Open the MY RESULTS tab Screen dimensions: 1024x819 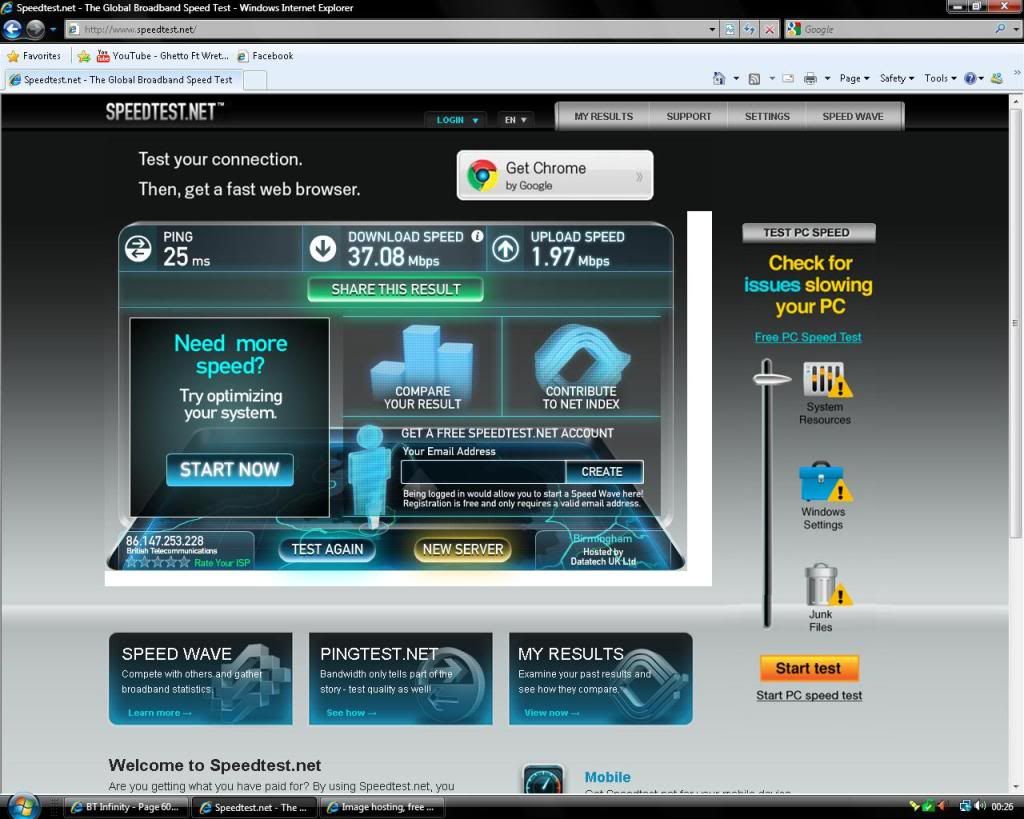pyautogui.click(x=603, y=117)
